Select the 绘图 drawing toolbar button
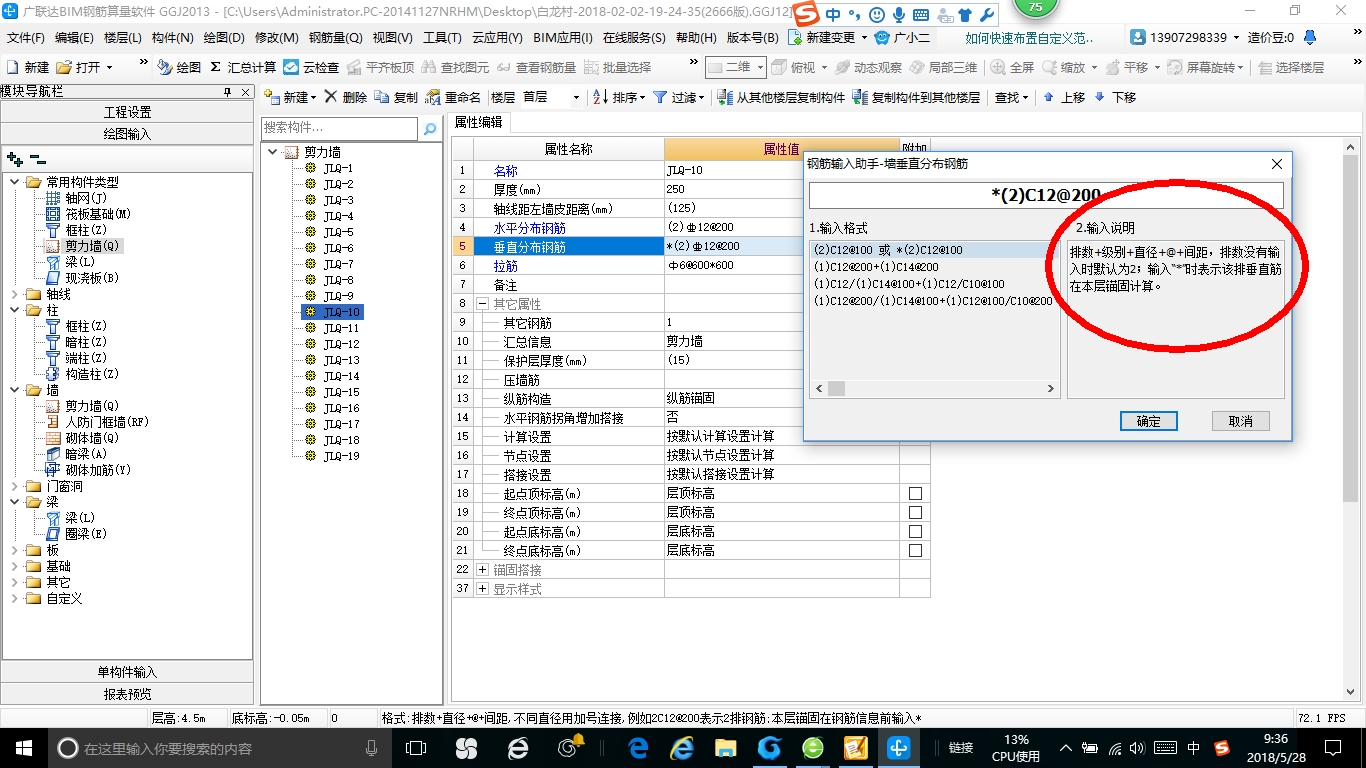The width and height of the screenshot is (1366, 768). (x=180, y=67)
